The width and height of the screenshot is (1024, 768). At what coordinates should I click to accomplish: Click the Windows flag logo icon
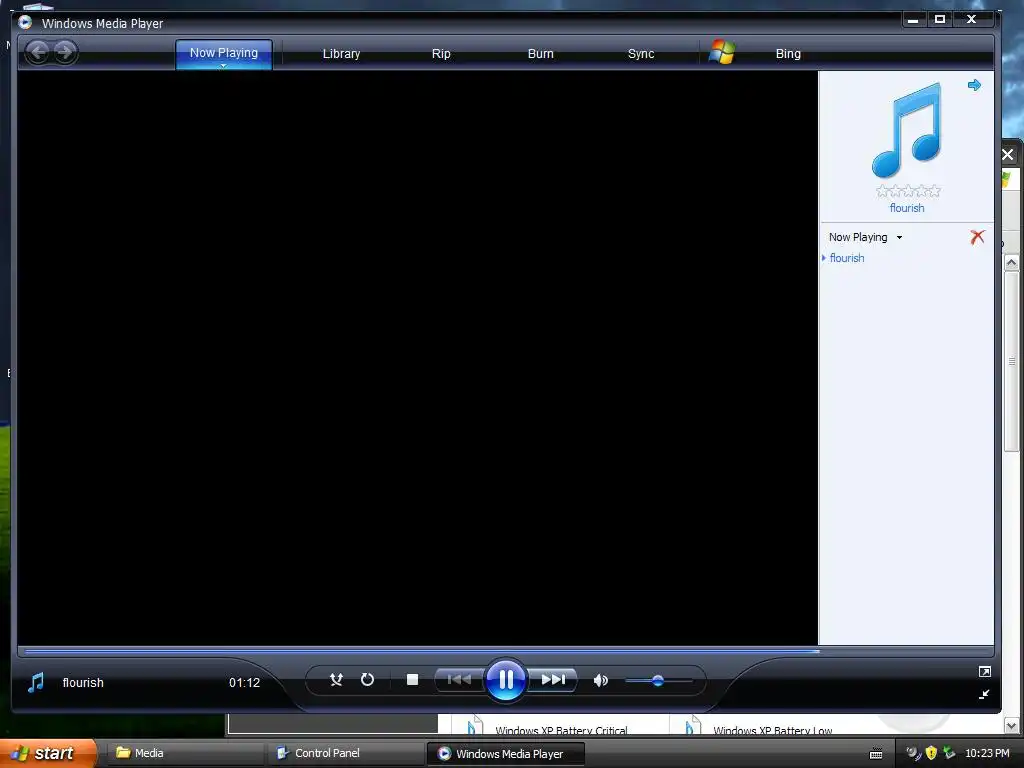(x=722, y=52)
